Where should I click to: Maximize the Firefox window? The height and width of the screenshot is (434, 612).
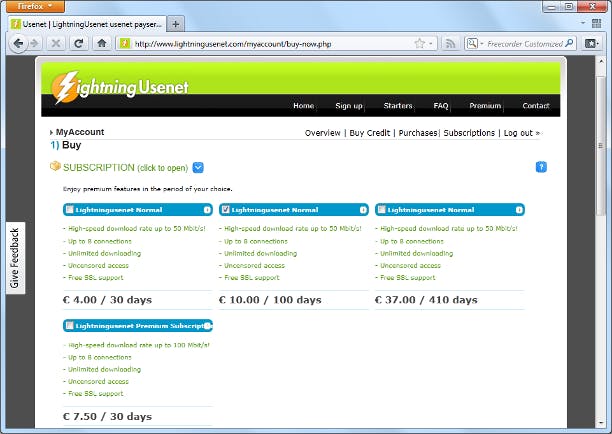click(569, 6)
